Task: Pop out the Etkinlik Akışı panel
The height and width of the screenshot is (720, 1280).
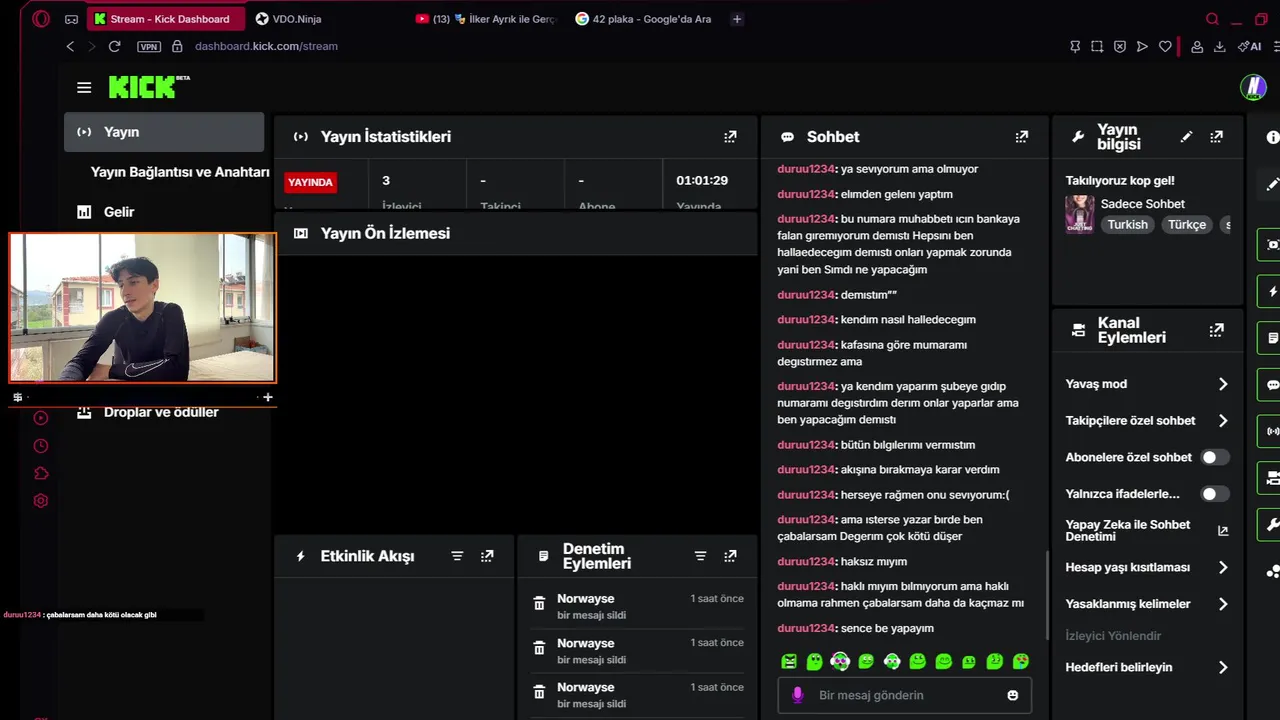Action: pyautogui.click(x=487, y=556)
